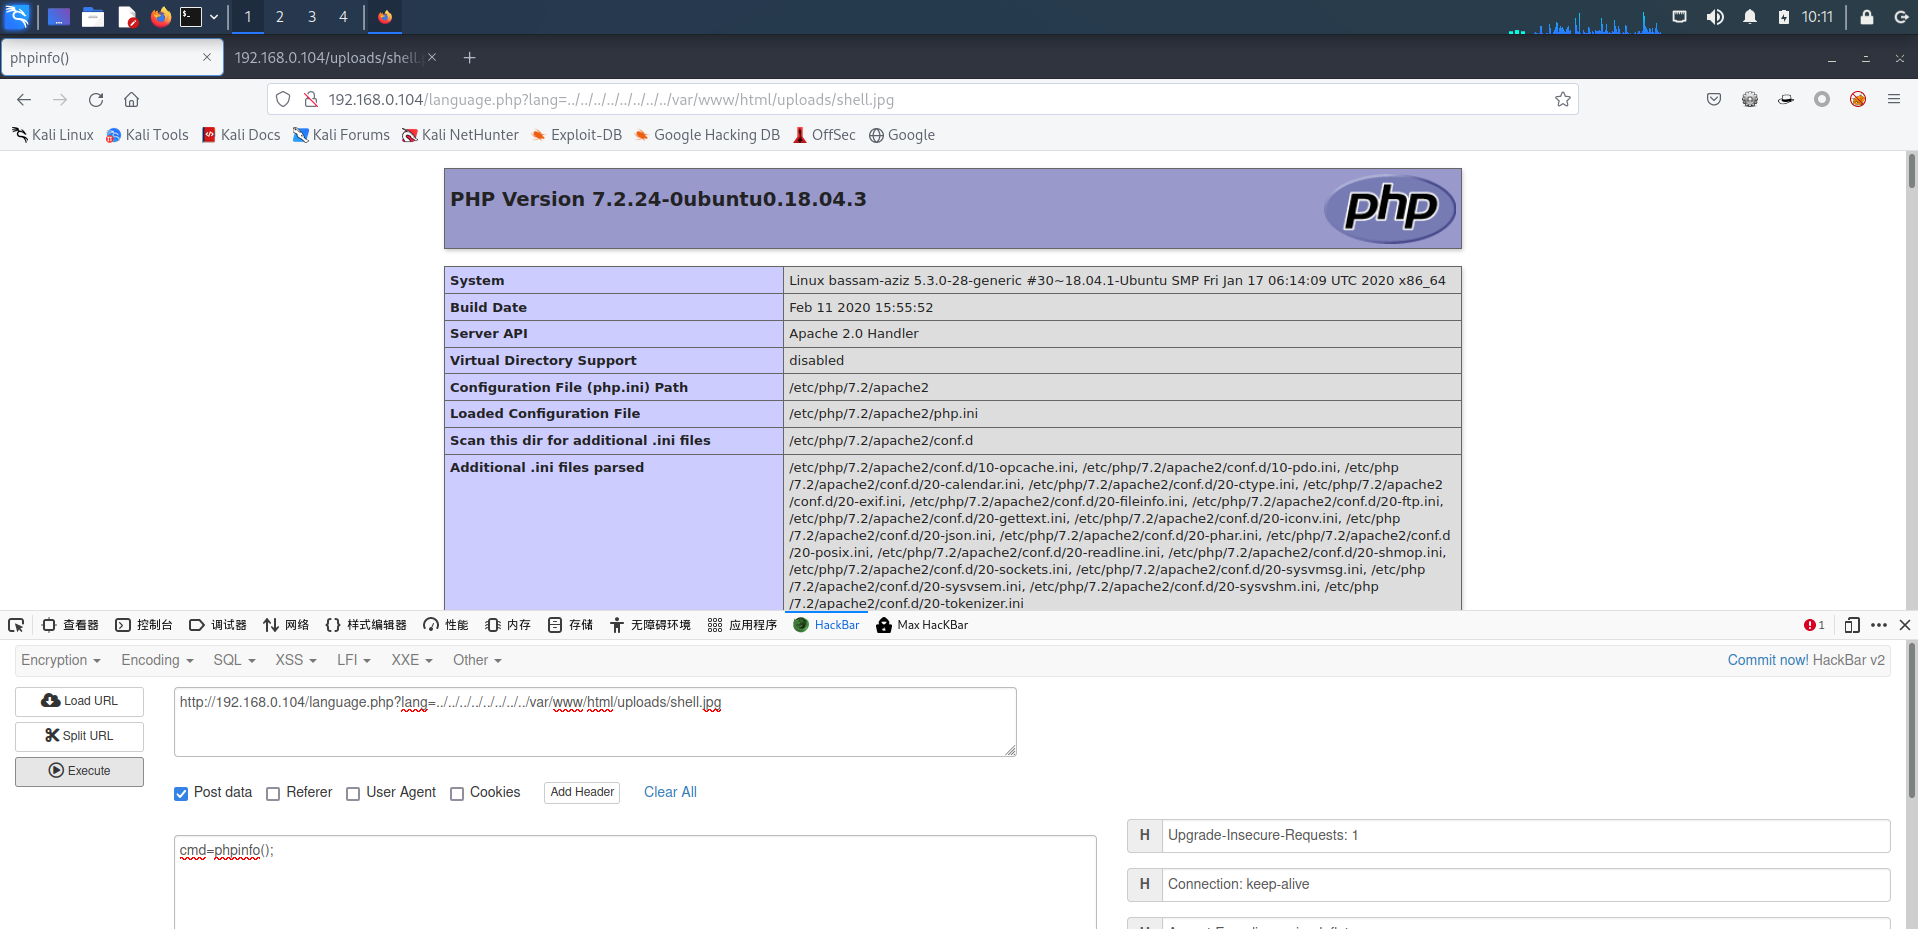The image size is (1918, 929).
Task: Expand the XXE dropdown
Action: [x=412, y=660]
